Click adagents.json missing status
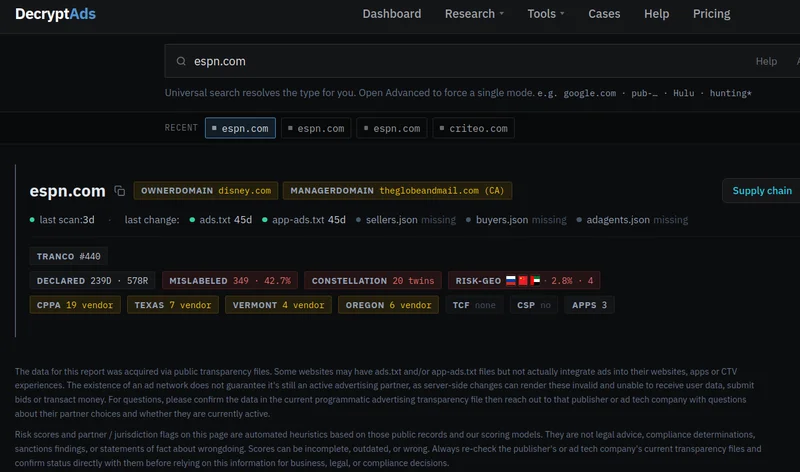The width and height of the screenshot is (800, 472). pyautogui.click(x=632, y=220)
